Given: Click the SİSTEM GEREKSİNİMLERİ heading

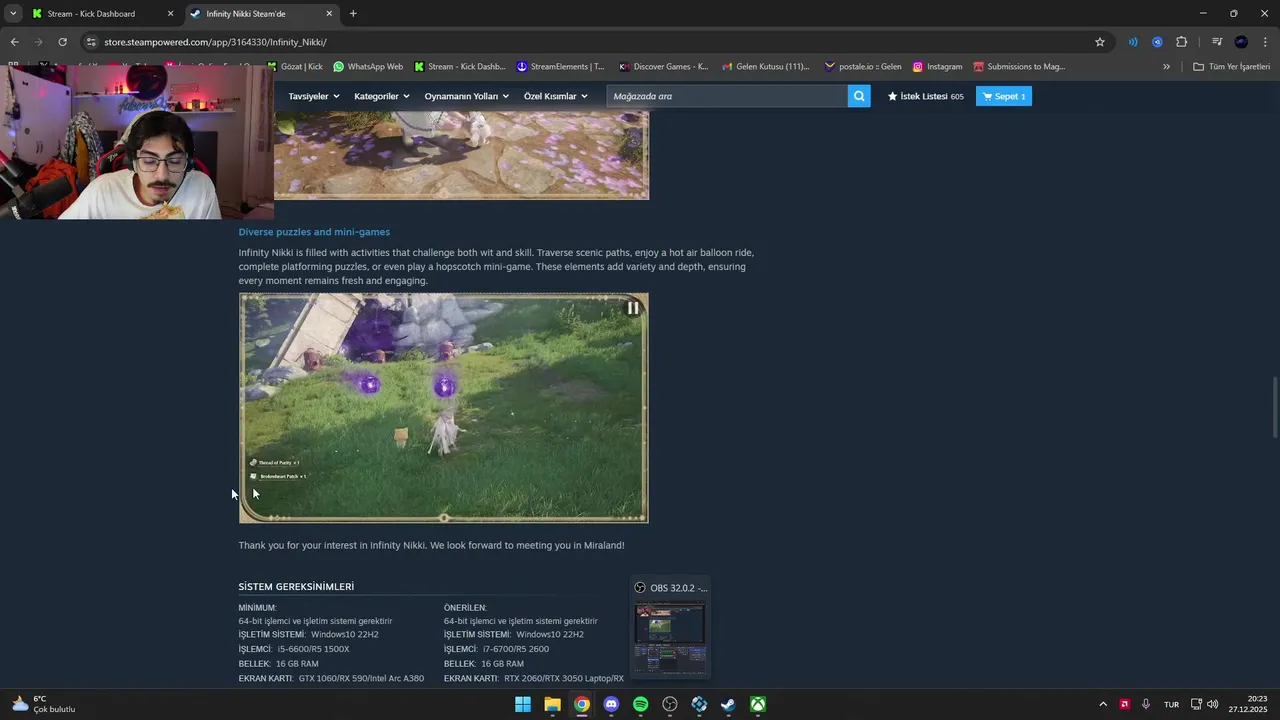Looking at the screenshot, I should click(x=296, y=587).
